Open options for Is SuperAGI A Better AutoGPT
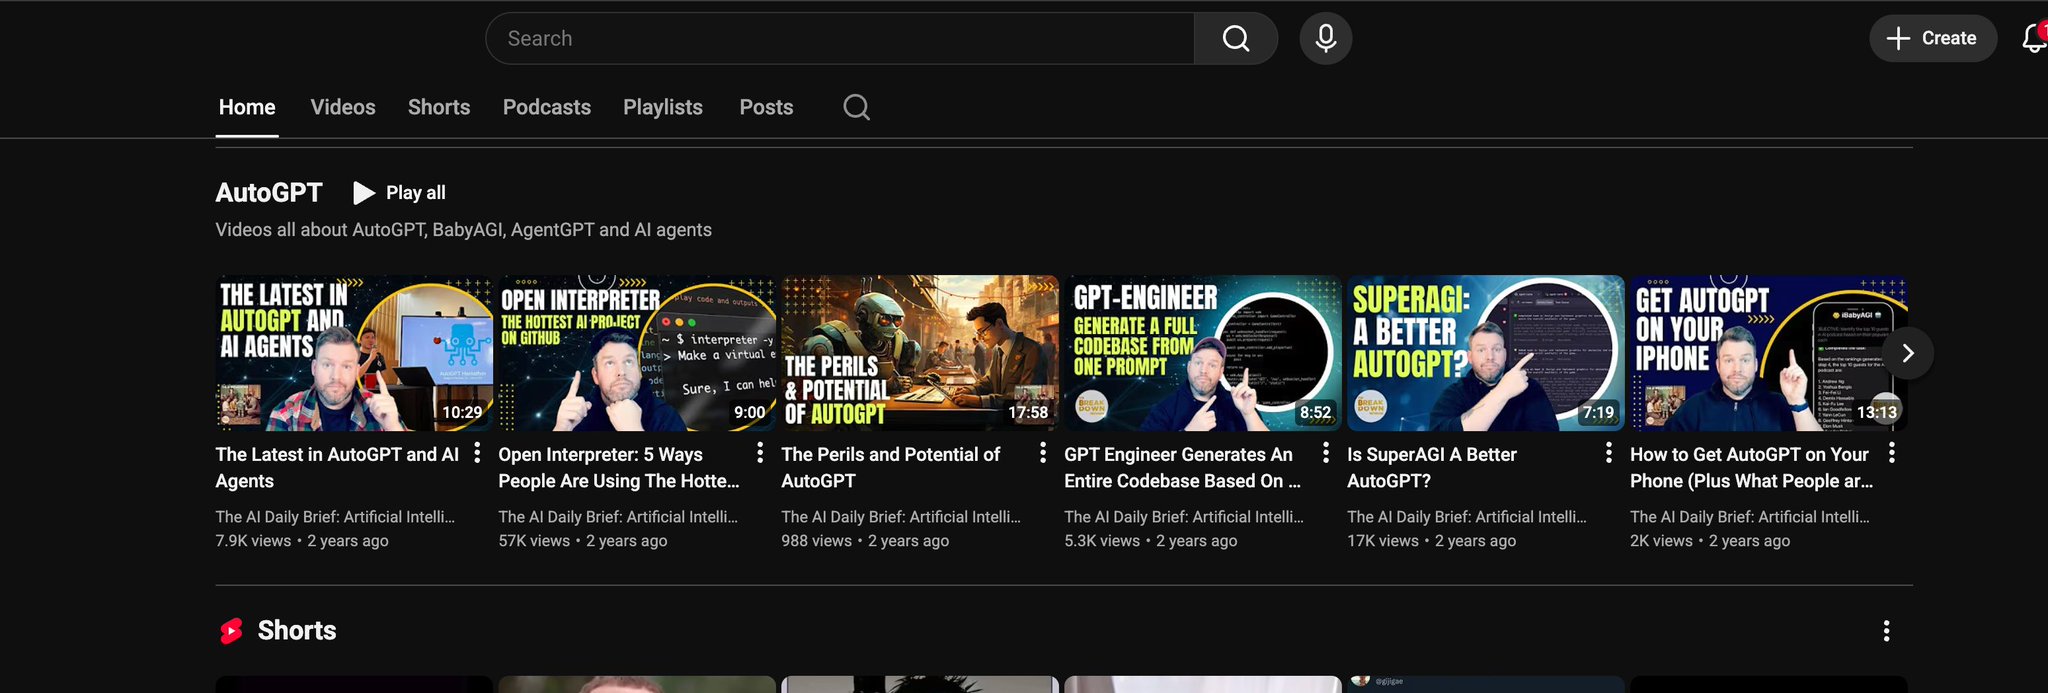 click(1609, 453)
